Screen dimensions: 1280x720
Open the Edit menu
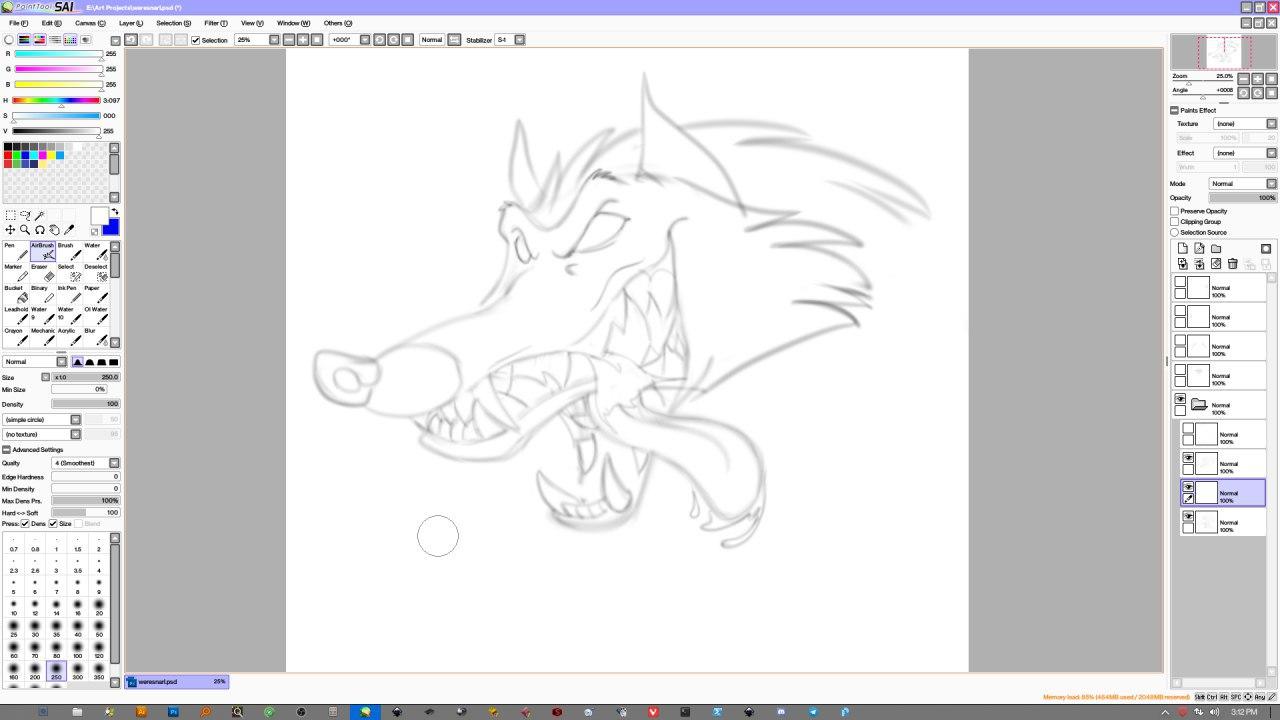[x=51, y=23]
